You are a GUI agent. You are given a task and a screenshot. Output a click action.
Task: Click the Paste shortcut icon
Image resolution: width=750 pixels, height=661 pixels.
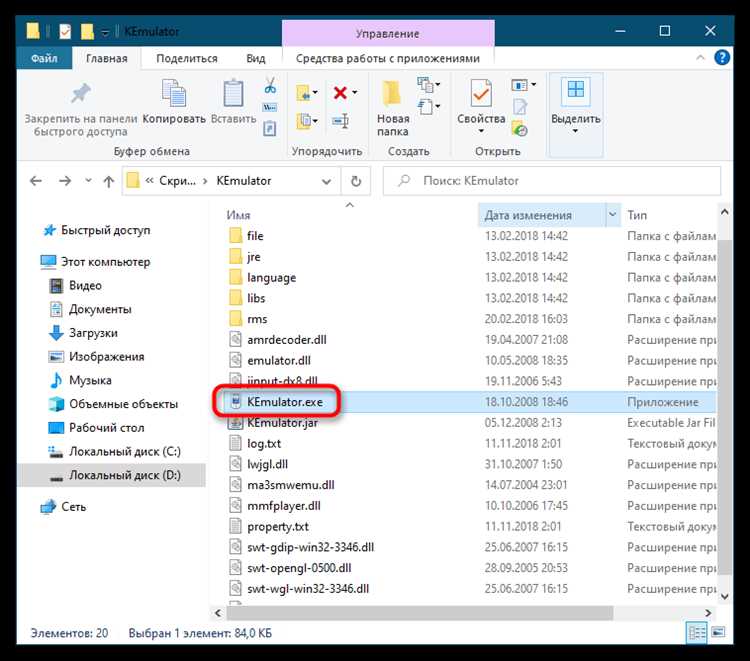click(x=270, y=128)
